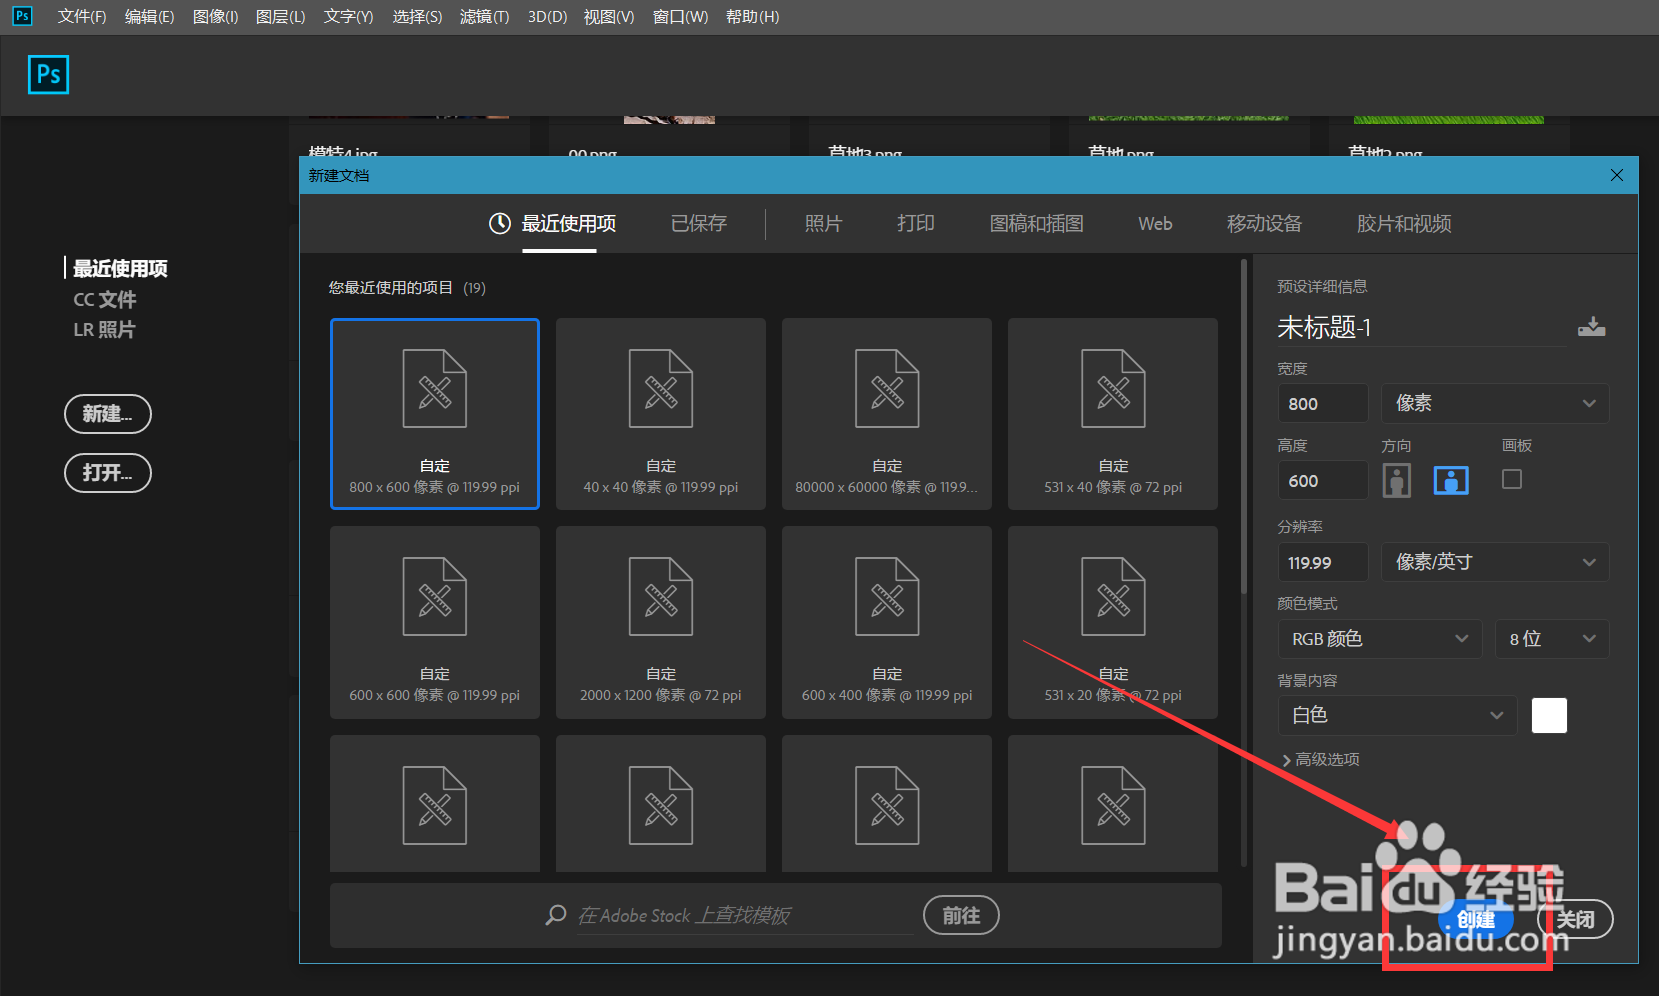Open the 编辑(E) menu
Screen dimensions: 1659x996
(149, 16)
